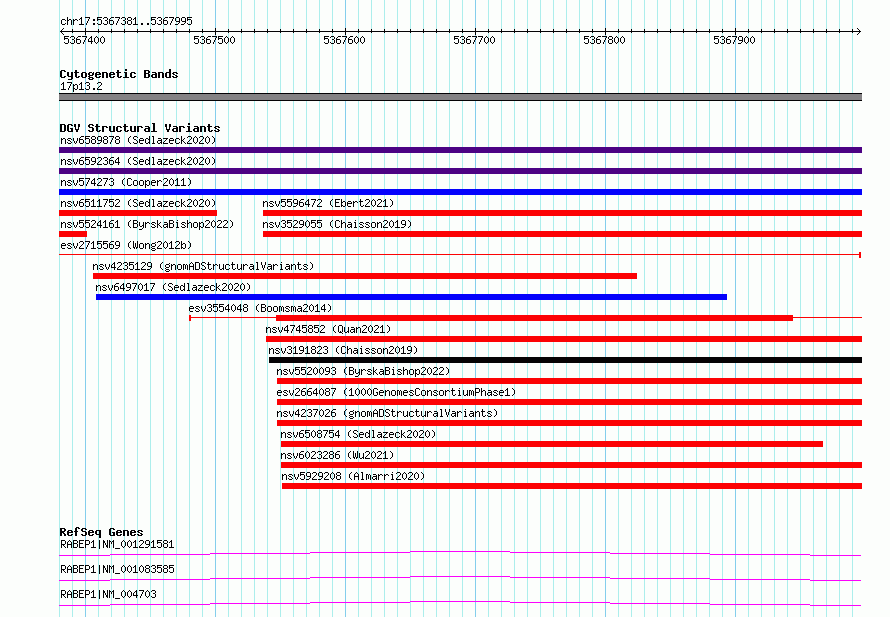Open esv2664087 (1000GenomesConsortiumPhase1) label
This screenshot has height=617, width=890.
[x=396, y=392]
